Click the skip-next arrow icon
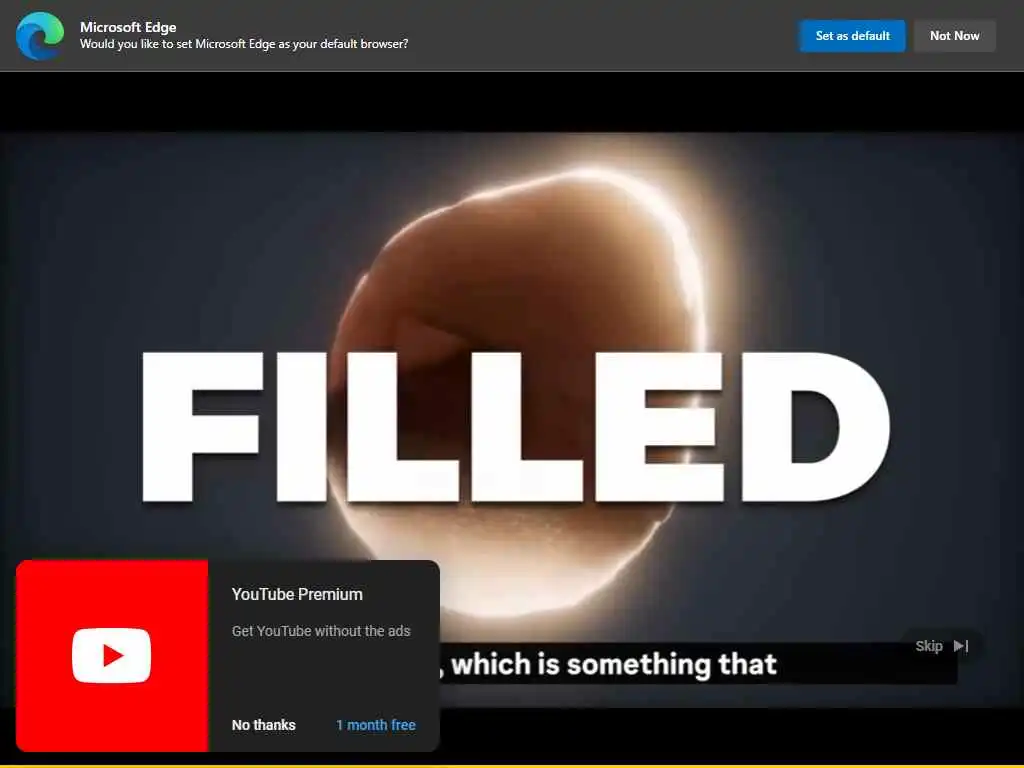The image size is (1024, 768). point(961,646)
